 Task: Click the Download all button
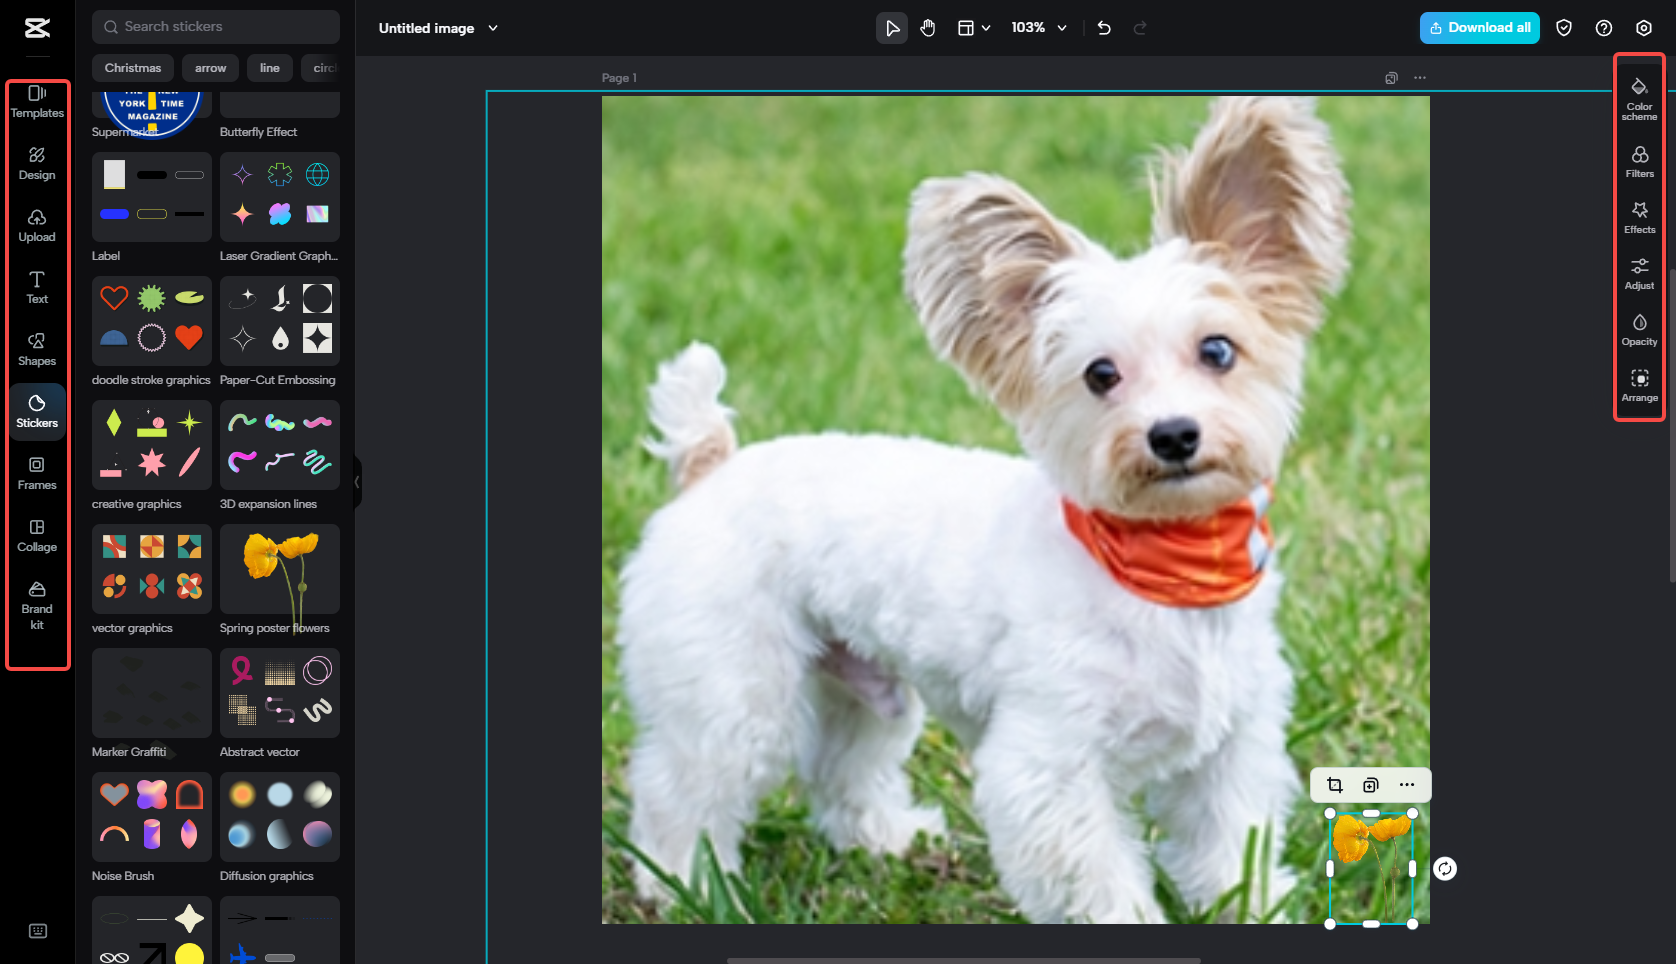[x=1480, y=28]
